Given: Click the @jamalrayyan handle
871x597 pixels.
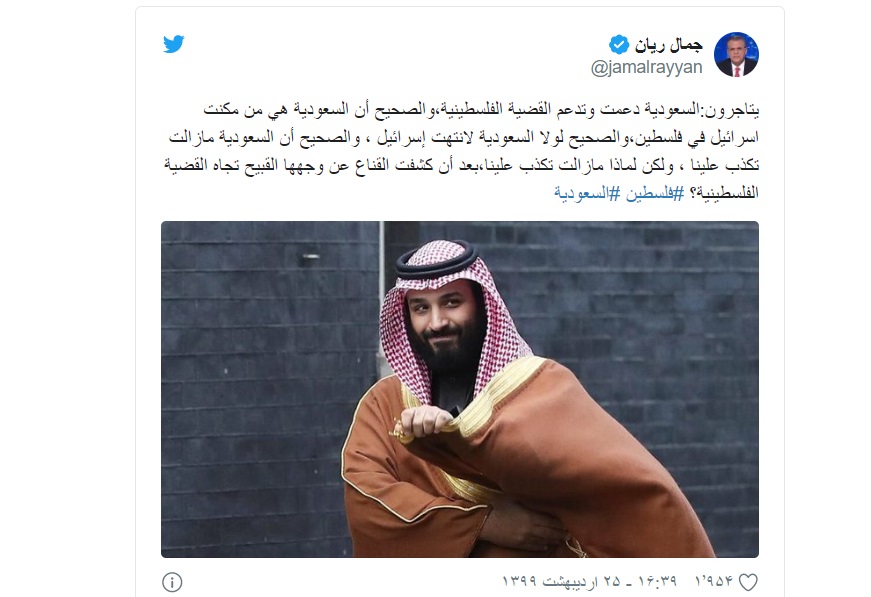Looking at the screenshot, I should coord(647,67).
